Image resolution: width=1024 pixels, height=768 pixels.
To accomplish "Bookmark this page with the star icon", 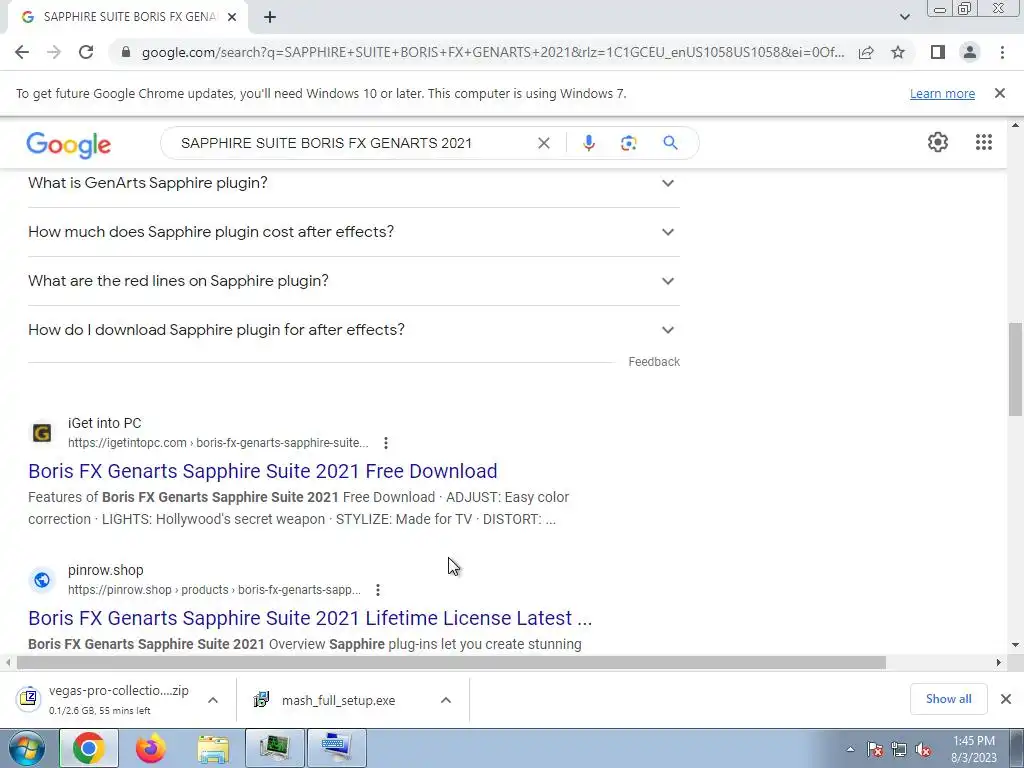I will (x=898, y=52).
